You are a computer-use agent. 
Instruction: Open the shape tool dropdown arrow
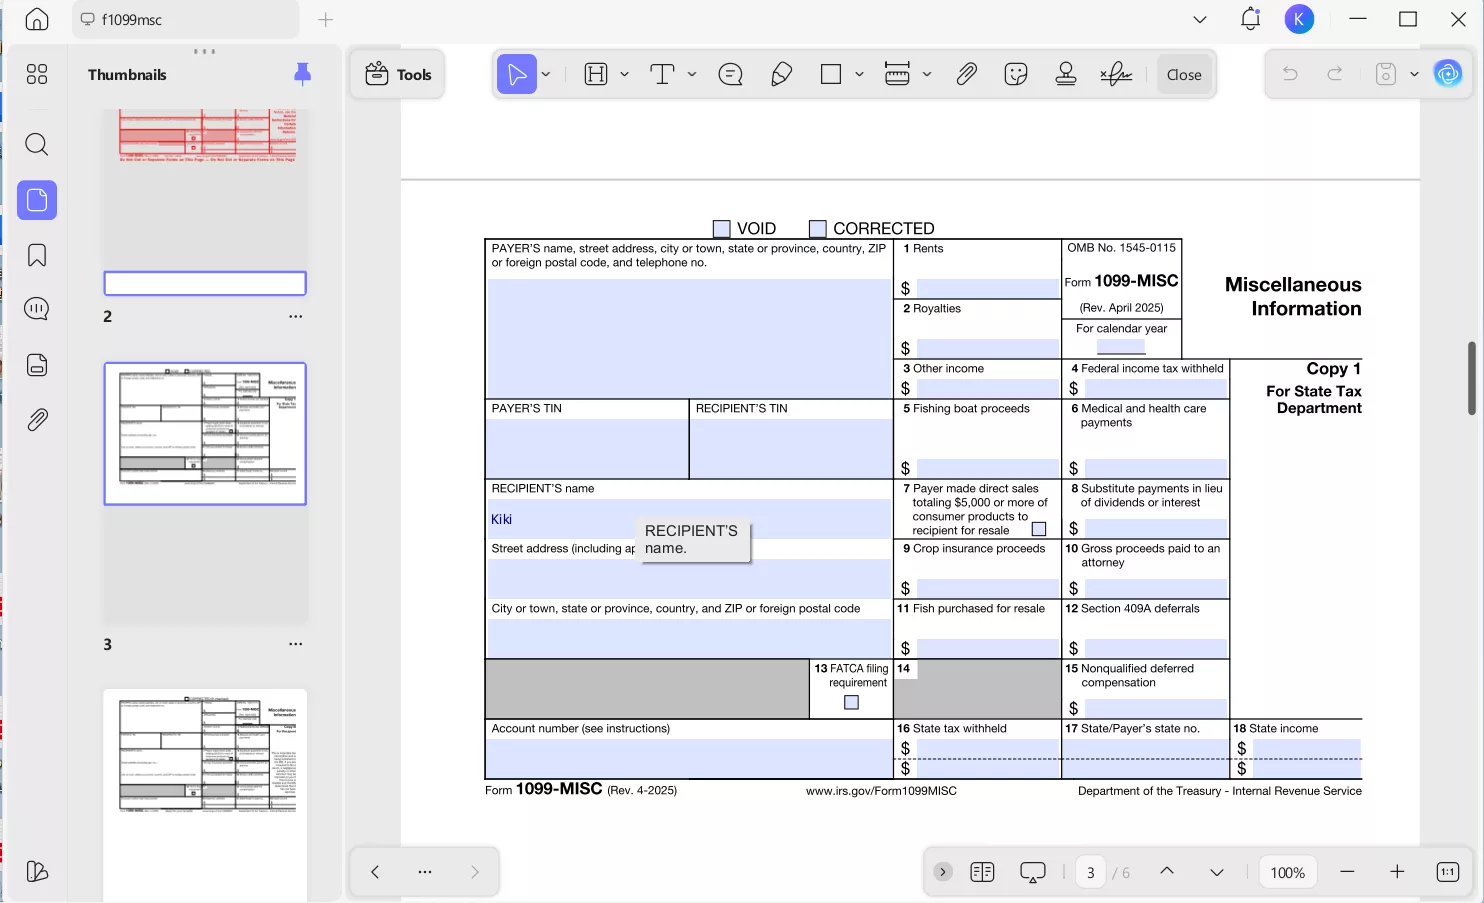[x=859, y=74]
